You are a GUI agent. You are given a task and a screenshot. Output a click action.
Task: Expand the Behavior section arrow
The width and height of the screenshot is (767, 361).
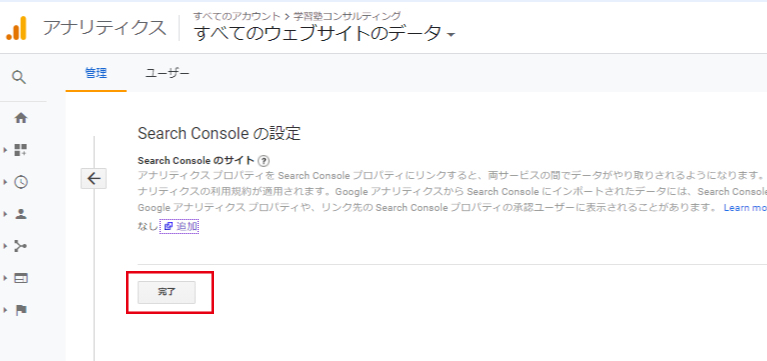[x=5, y=278]
